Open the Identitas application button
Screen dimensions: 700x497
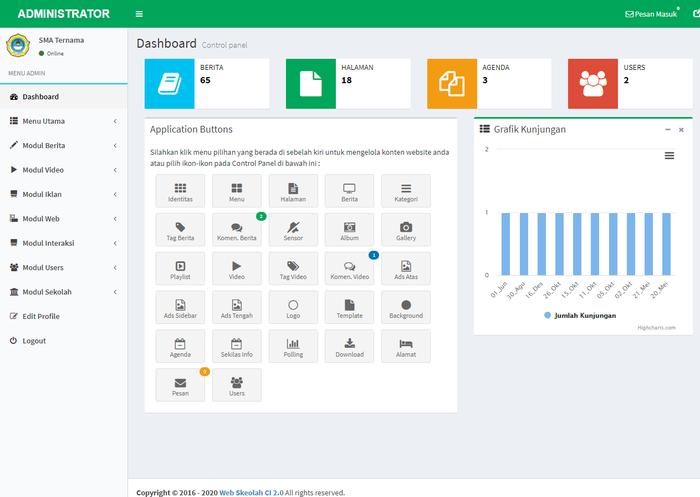tap(180, 191)
